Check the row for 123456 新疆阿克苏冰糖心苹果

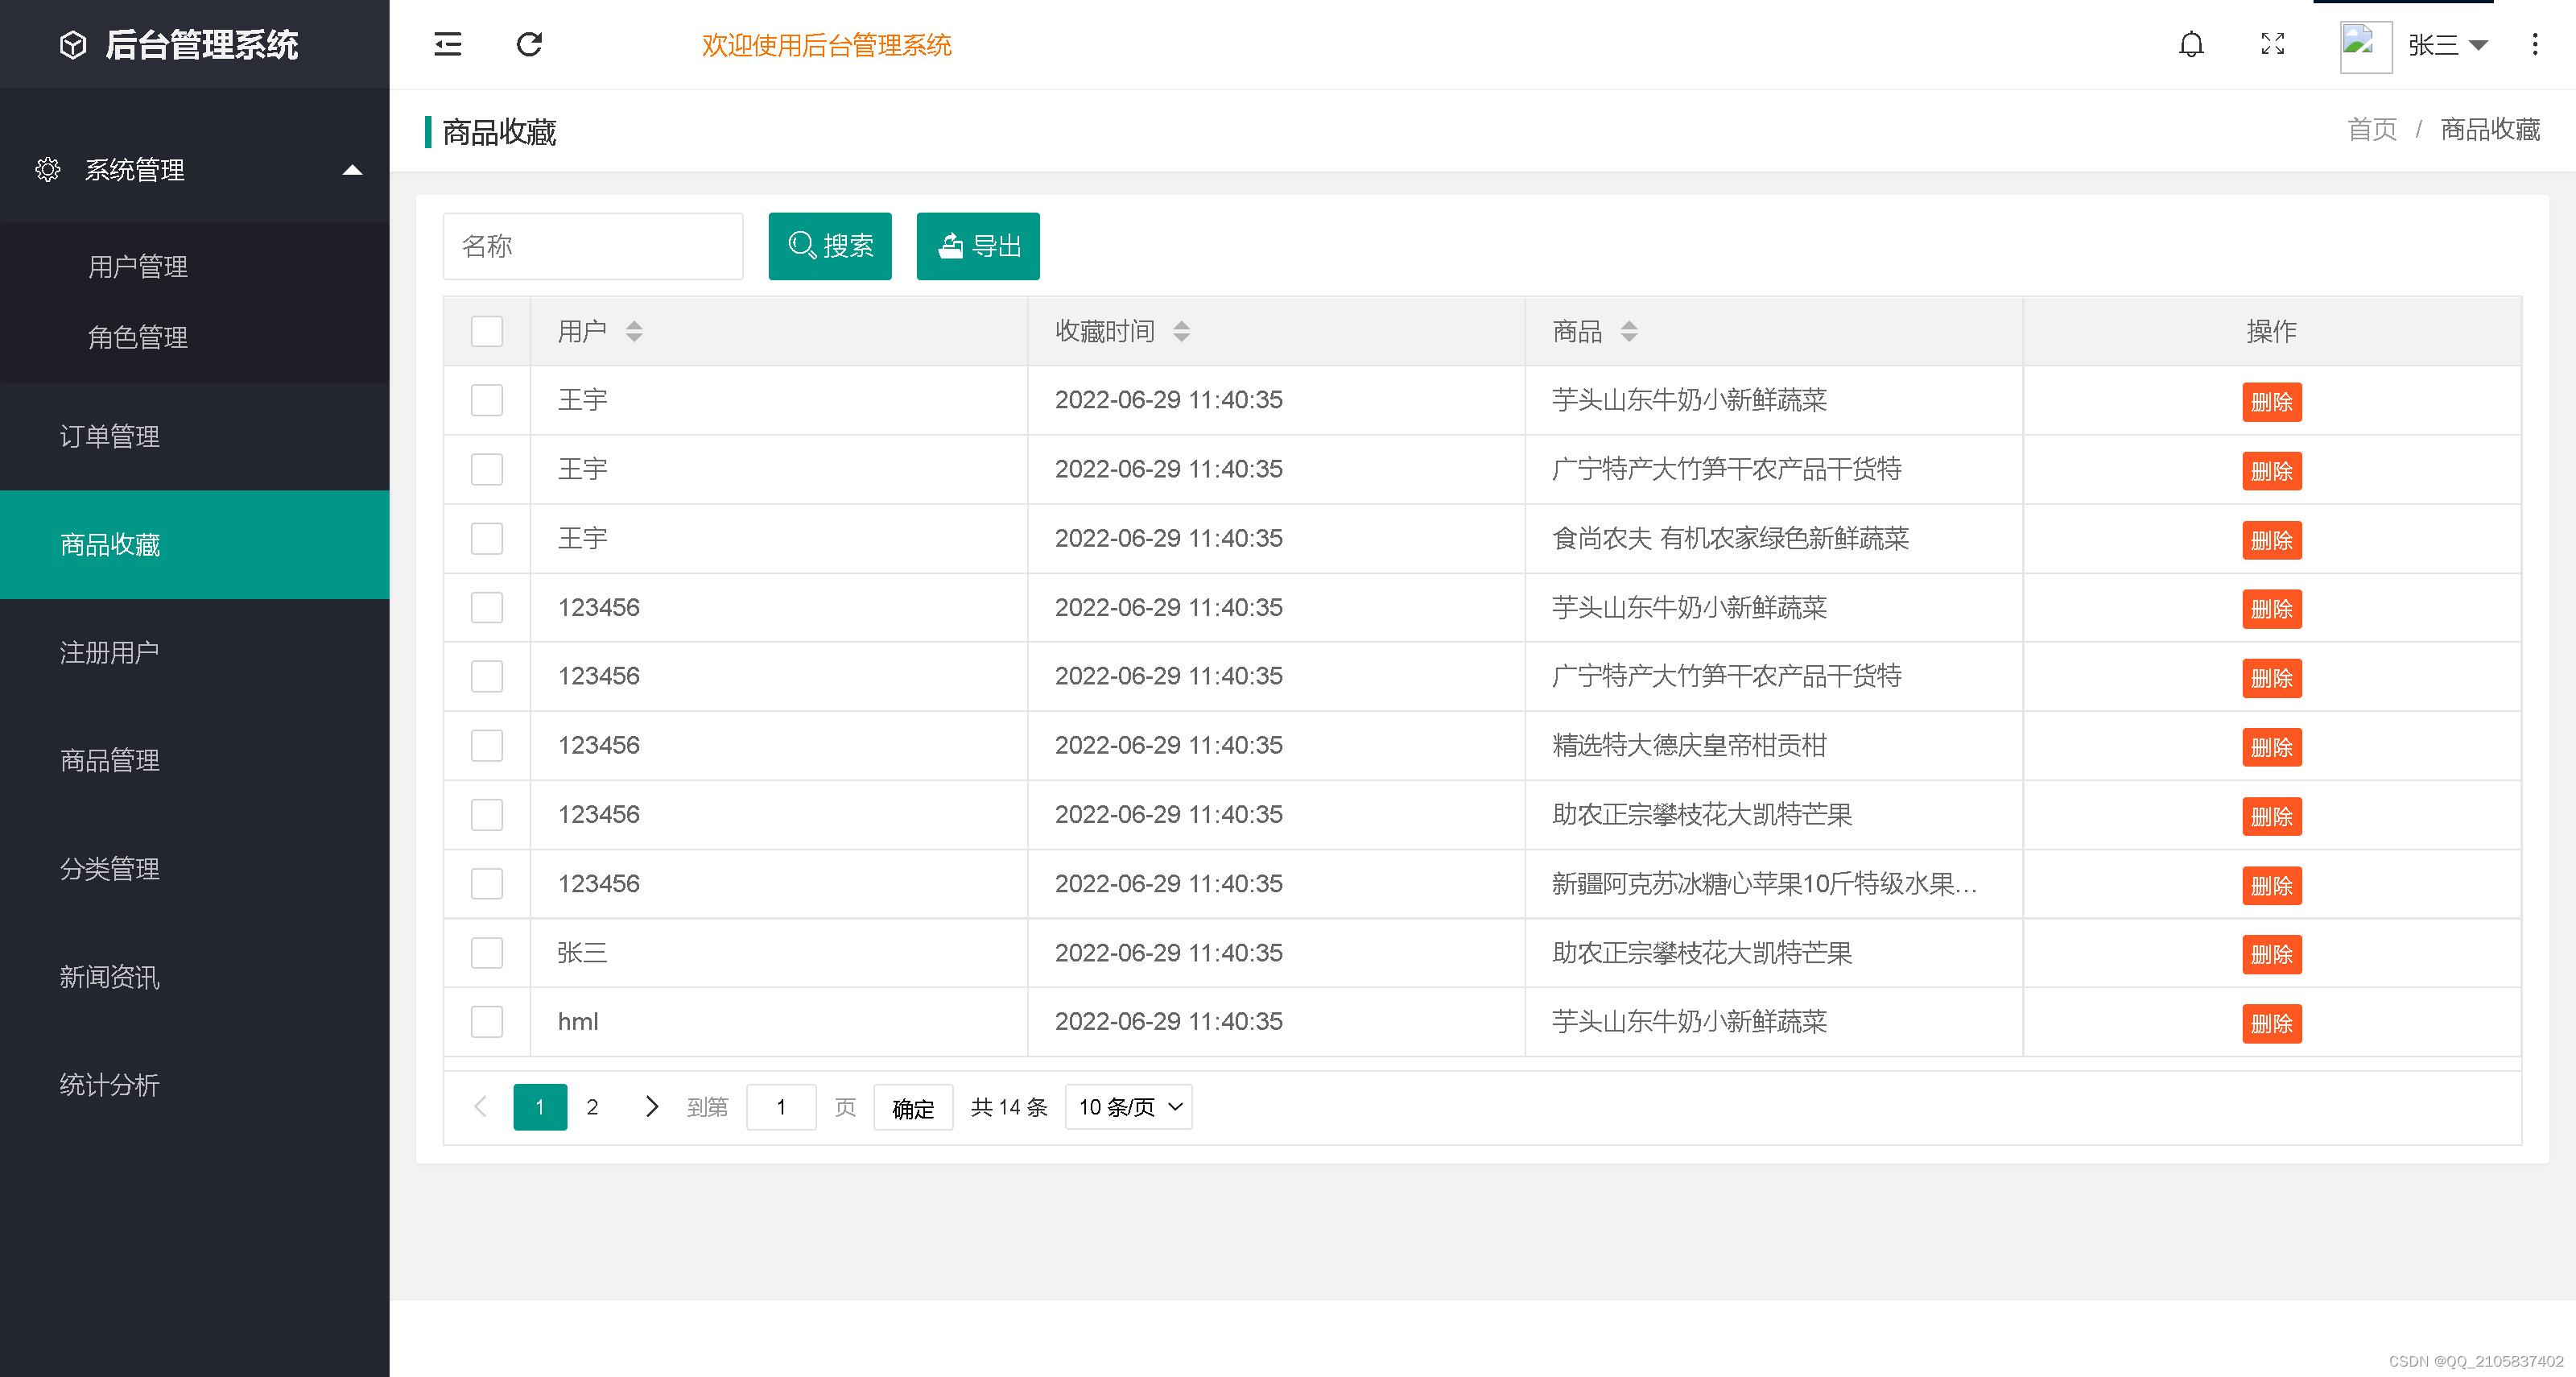(487, 883)
